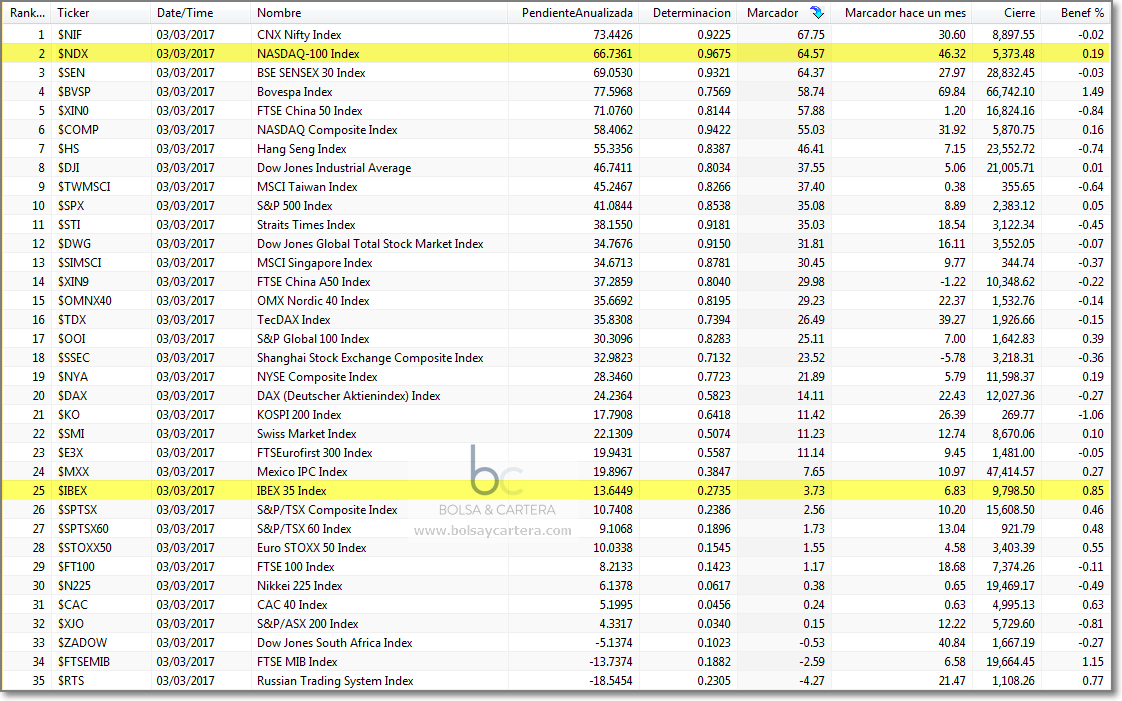Sort by the Rank column header
This screenshot has width=1122, height=701.
click(27, 13)
